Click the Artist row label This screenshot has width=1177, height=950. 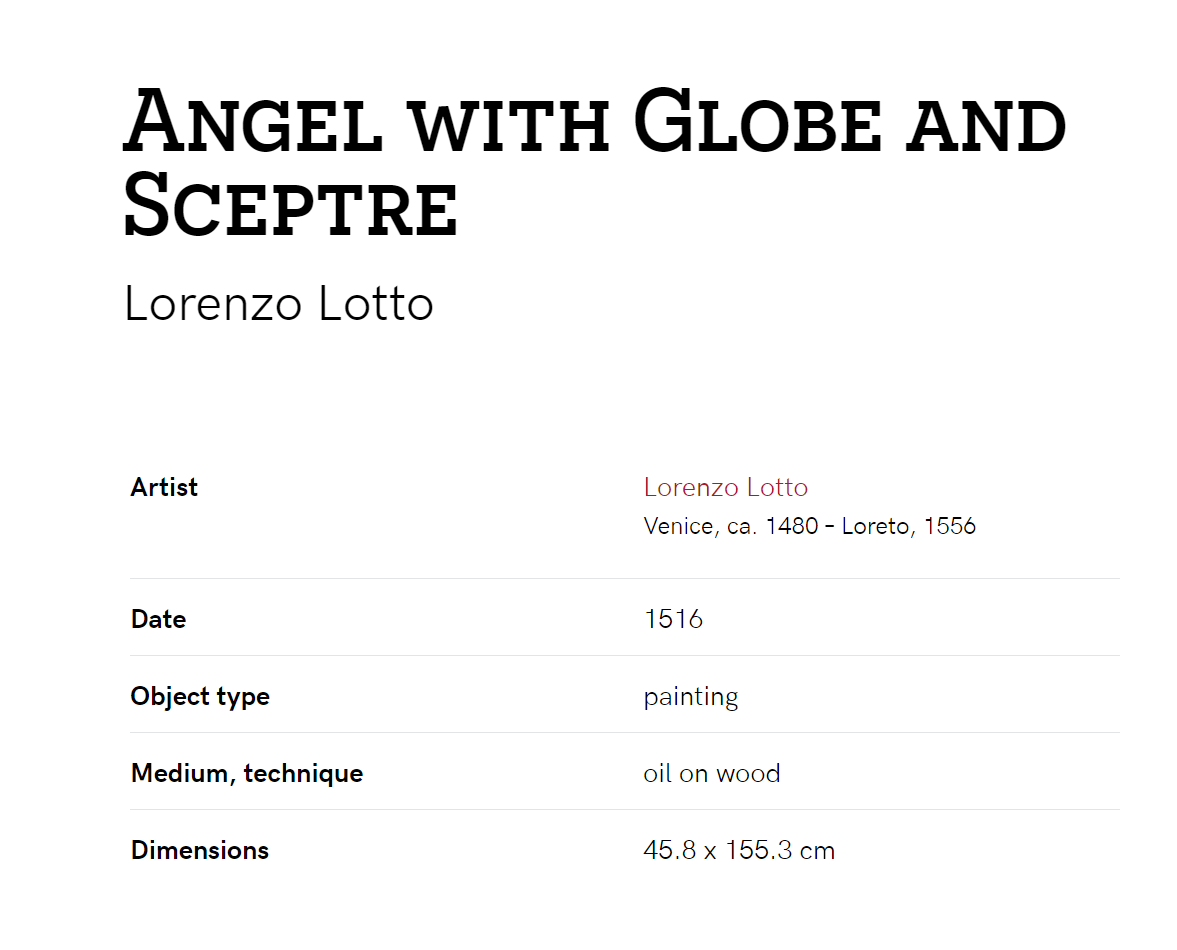164,488
